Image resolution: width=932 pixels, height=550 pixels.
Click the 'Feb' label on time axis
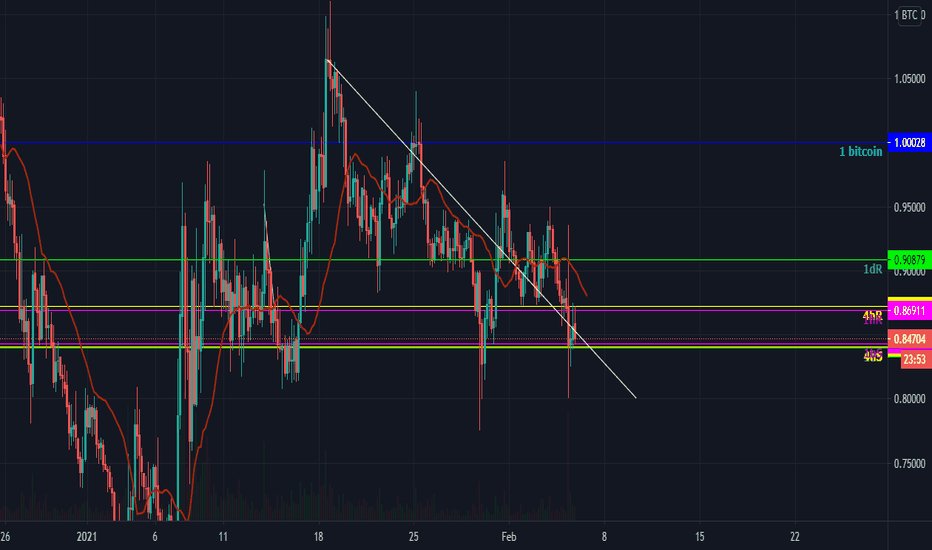[509, 537]
